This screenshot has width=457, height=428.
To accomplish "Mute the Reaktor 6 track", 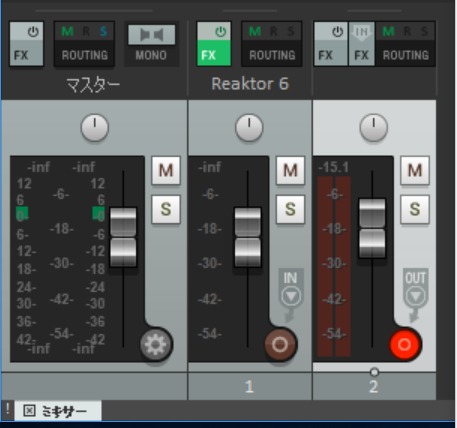I will [x=290, y=170].
